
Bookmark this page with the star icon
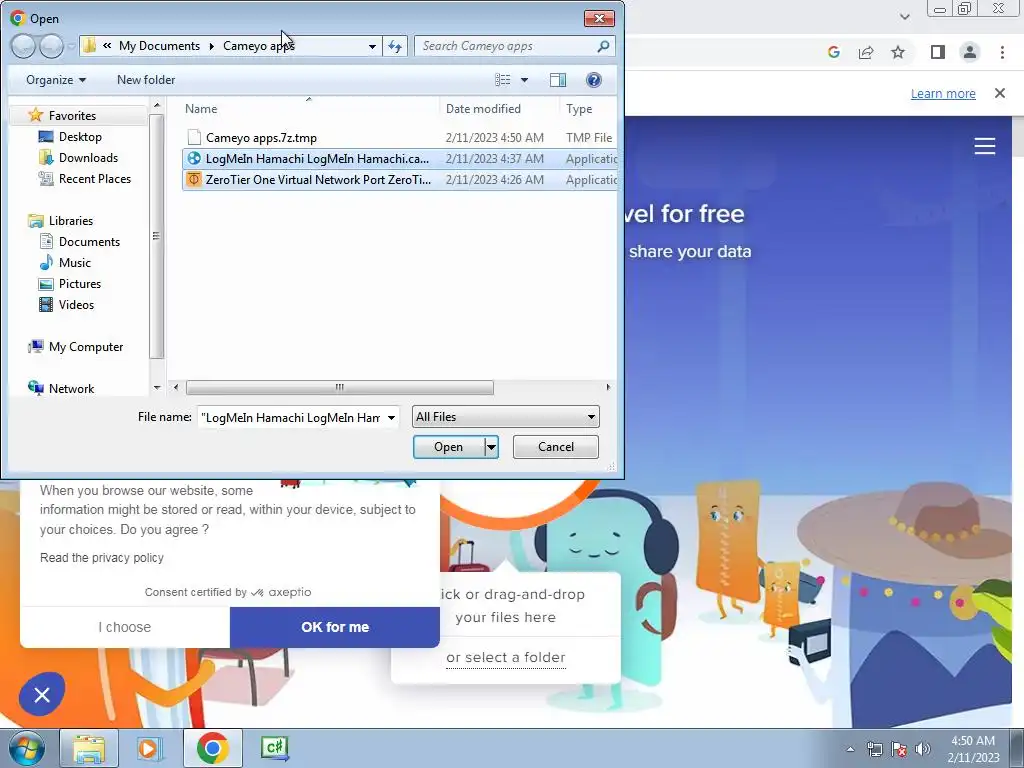(x=898, y=52)
